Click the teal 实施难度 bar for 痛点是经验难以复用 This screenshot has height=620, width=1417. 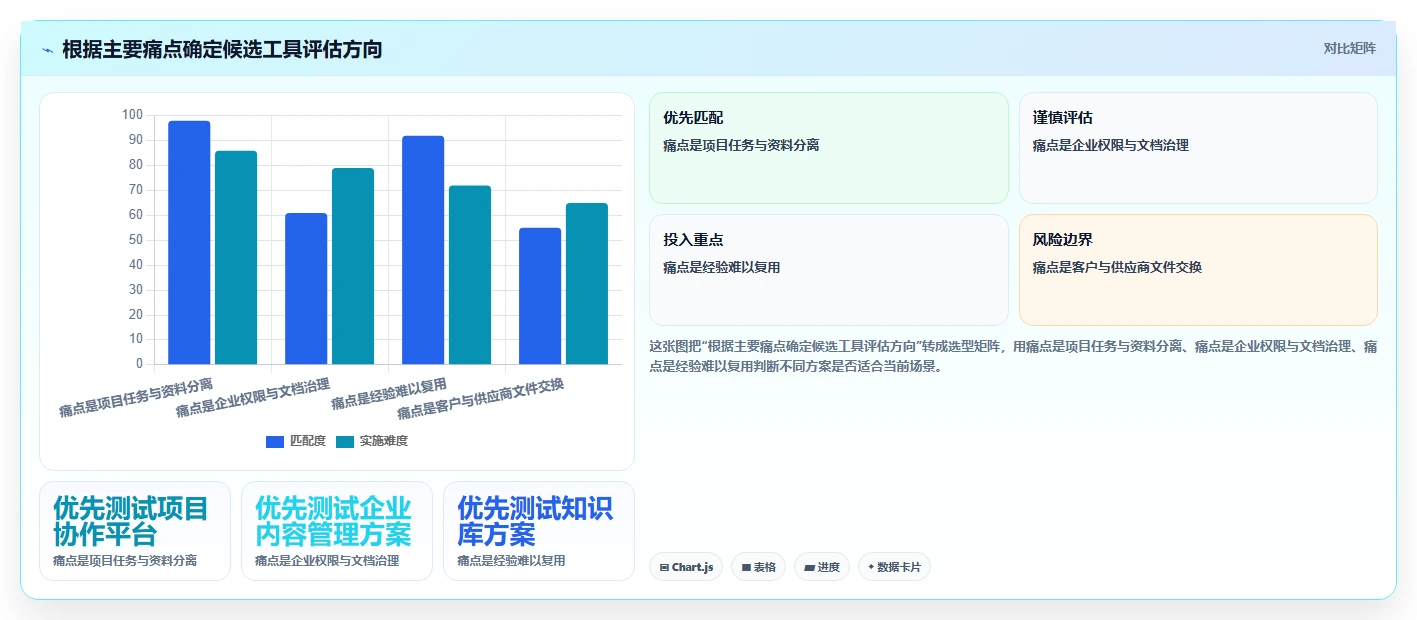pos(470,275)
